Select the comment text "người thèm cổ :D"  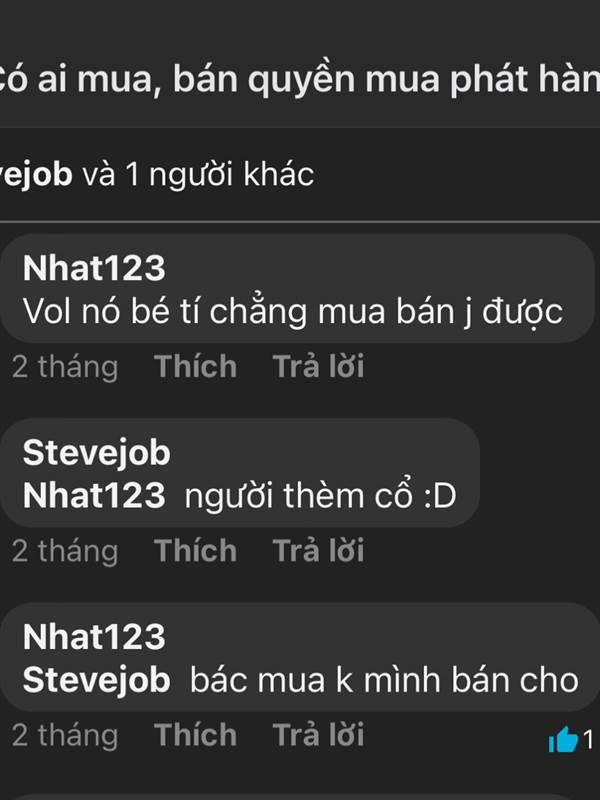[x=320, y=495]
